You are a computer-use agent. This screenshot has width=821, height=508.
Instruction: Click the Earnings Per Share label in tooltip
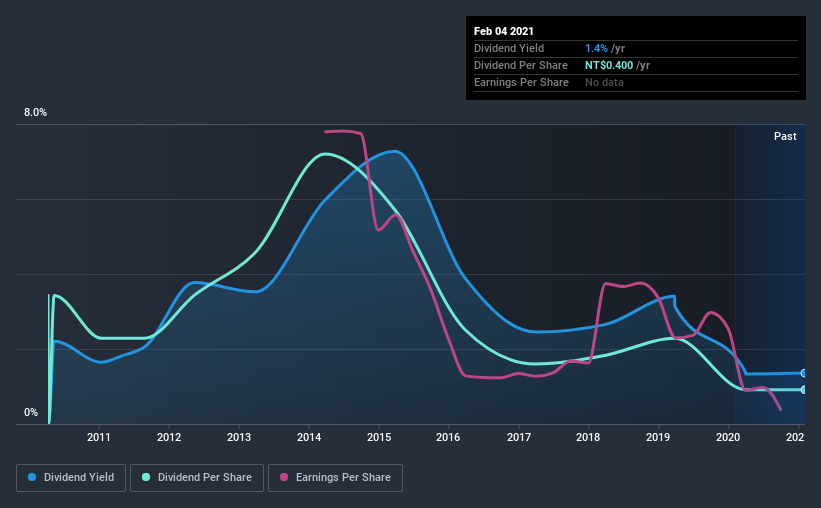point(521,82)
